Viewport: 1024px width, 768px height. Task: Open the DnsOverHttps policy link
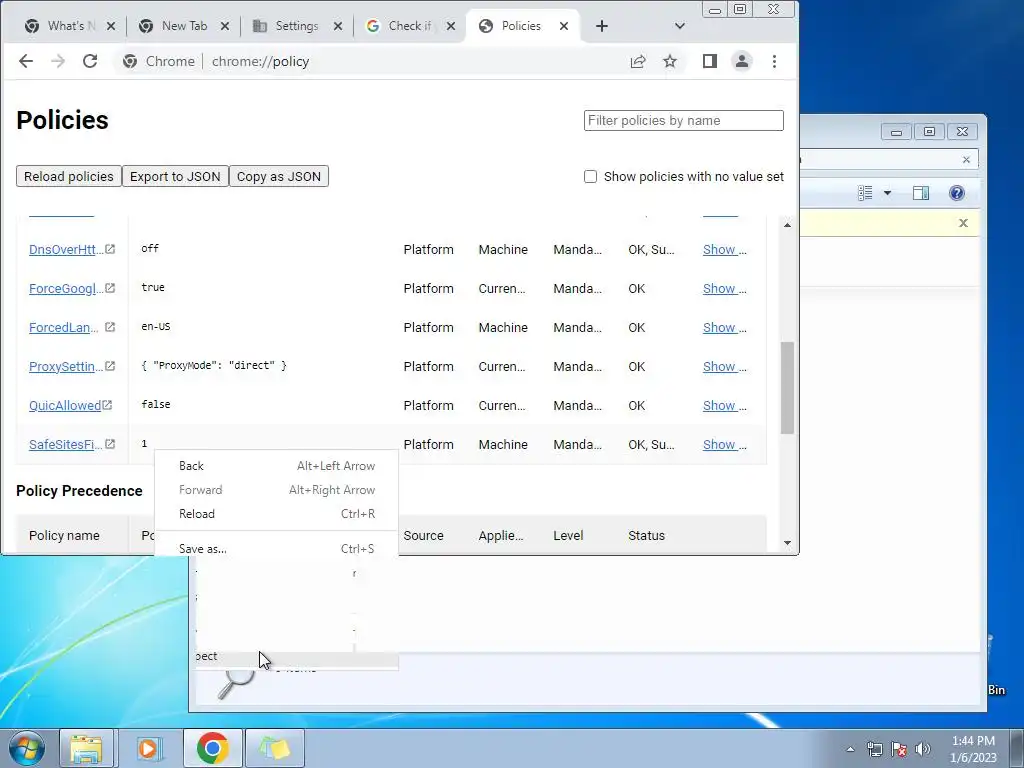65,249
